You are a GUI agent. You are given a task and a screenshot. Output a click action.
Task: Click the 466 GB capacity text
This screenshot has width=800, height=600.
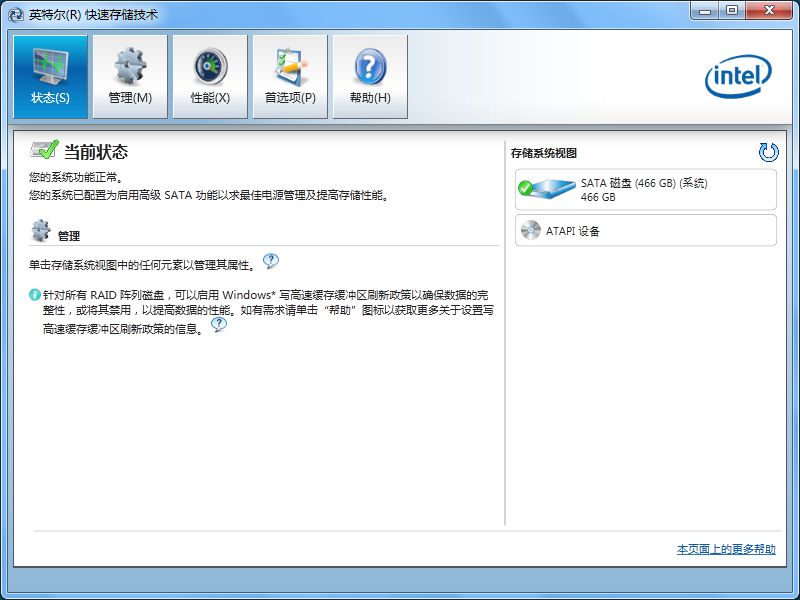pyautogui.click(x=598, y=197)
